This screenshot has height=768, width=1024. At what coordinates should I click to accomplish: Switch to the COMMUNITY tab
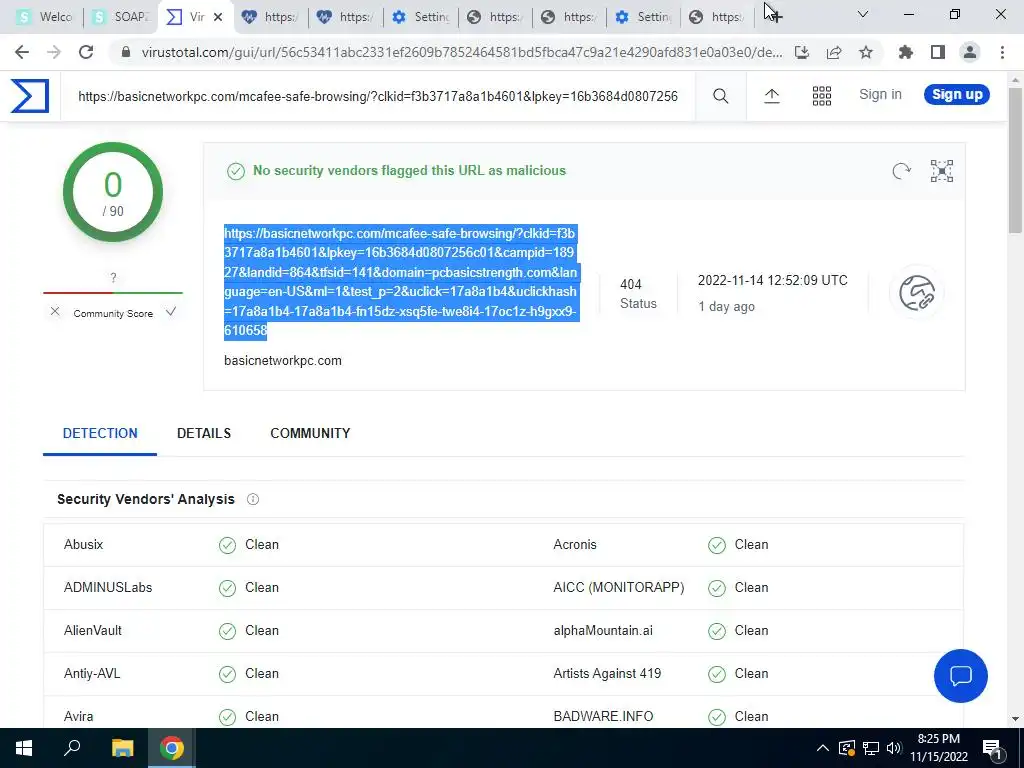(x=310, y=434)
